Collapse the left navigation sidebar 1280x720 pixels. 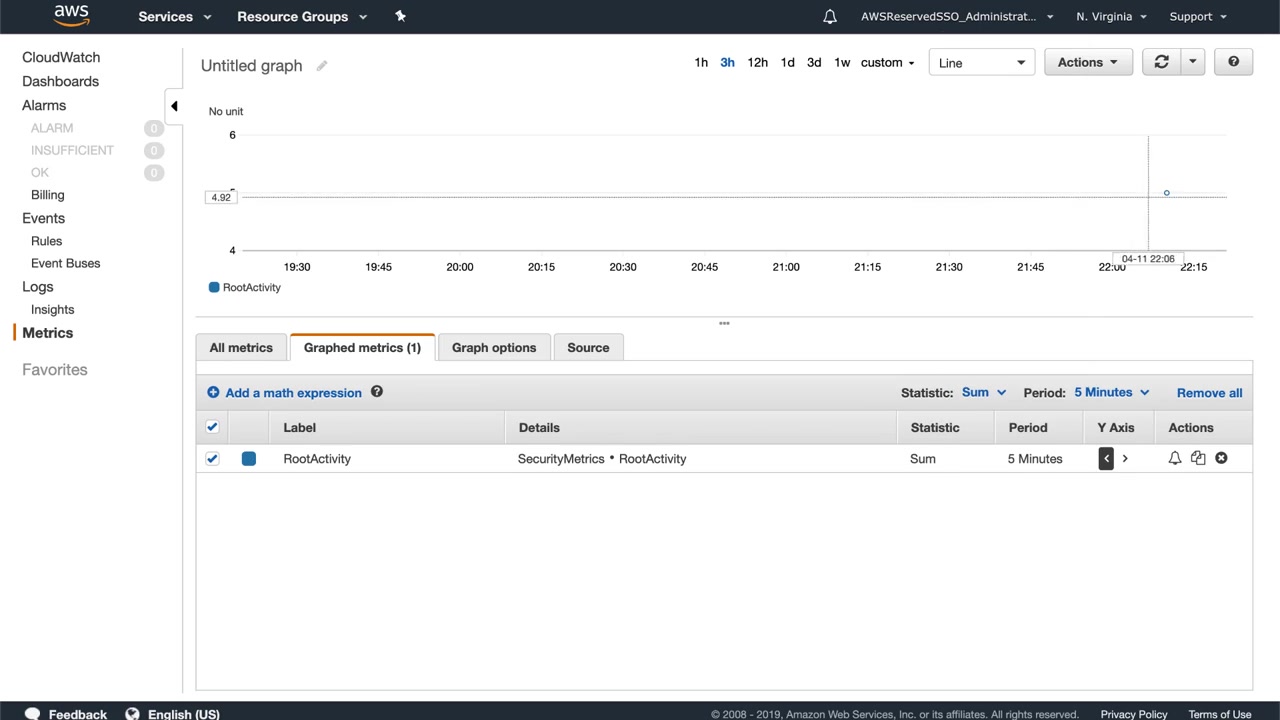[174, 106]
